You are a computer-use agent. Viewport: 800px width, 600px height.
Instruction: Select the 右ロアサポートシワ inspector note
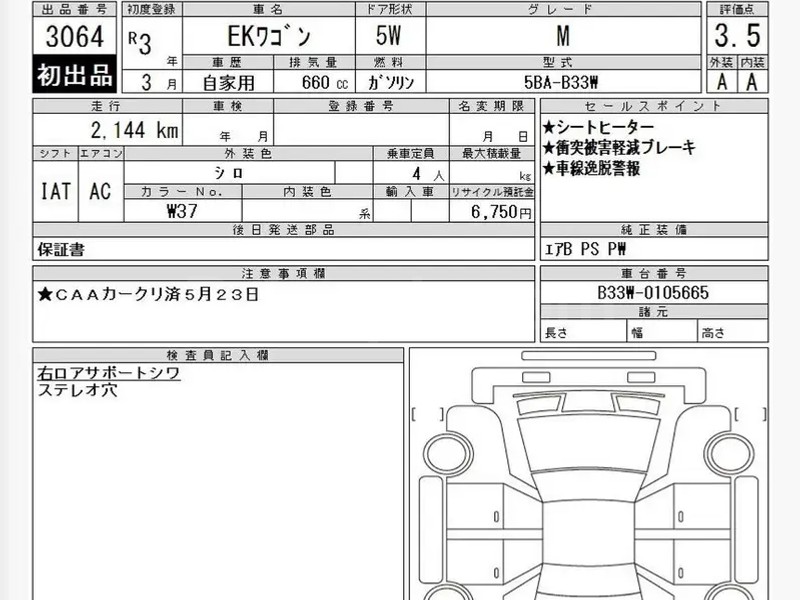pyautogui.click(x=109, y=373)
